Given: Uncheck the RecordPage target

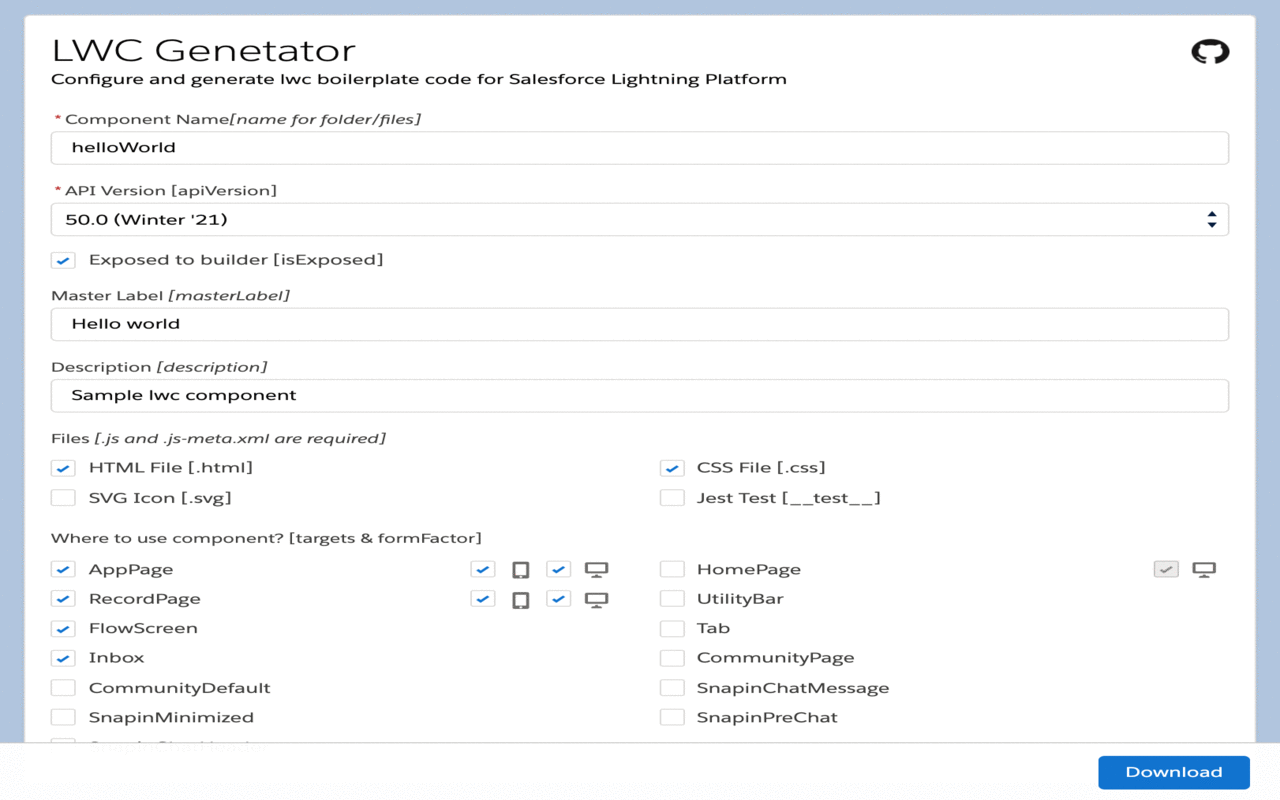Looking at the screenshot, I should (63, 599).
